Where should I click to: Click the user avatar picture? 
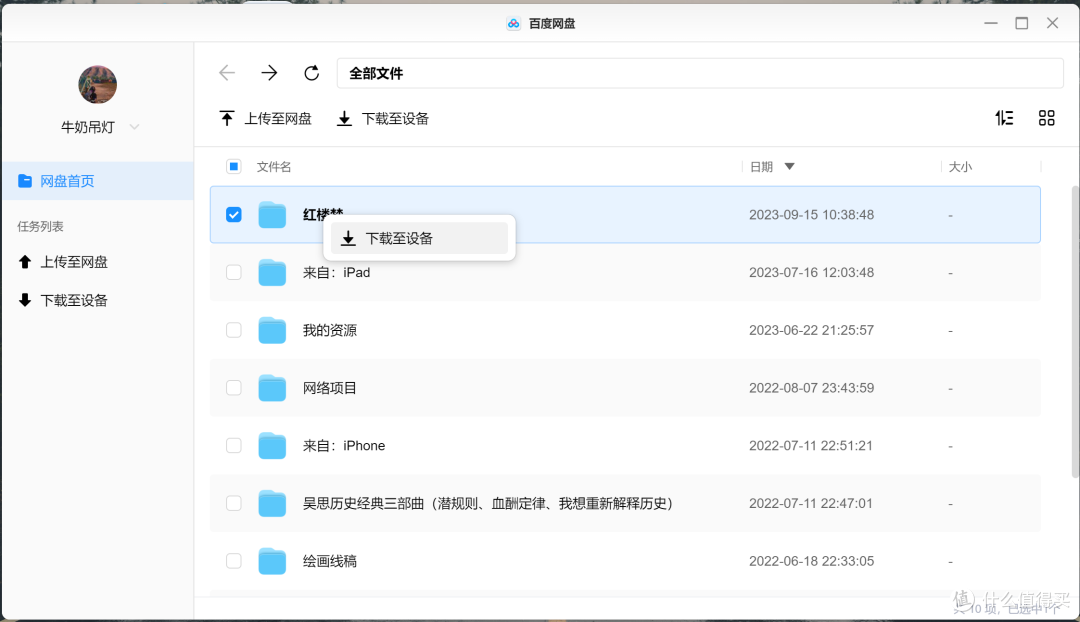pyautogui.click(x=97, y=85)
